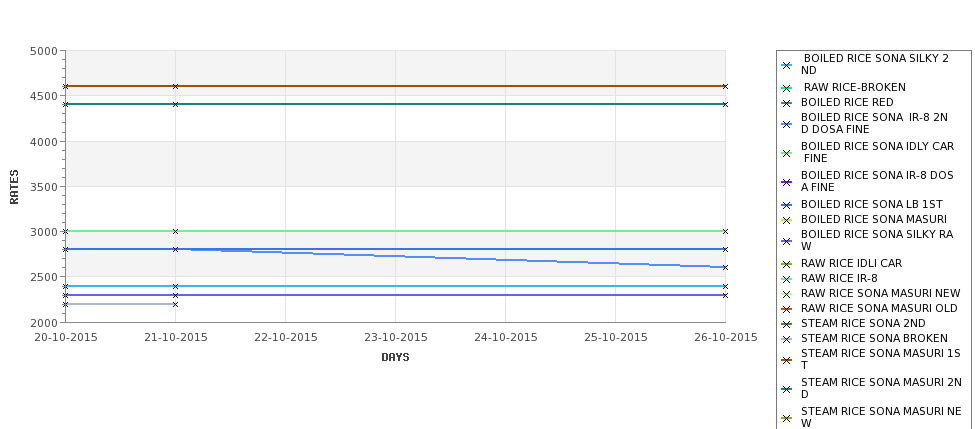The height and width of the screenshot is (429, 975).
Task: Click the DAYS x-axis title
Action: (x=395, y=358)
